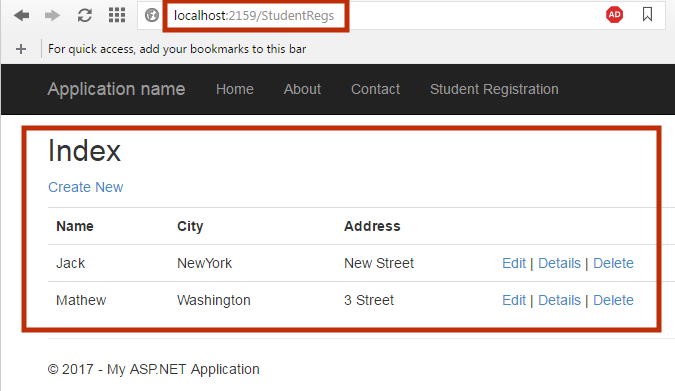
Task: Open the Student Registration nav item
Action: click(x=494, y=89)
